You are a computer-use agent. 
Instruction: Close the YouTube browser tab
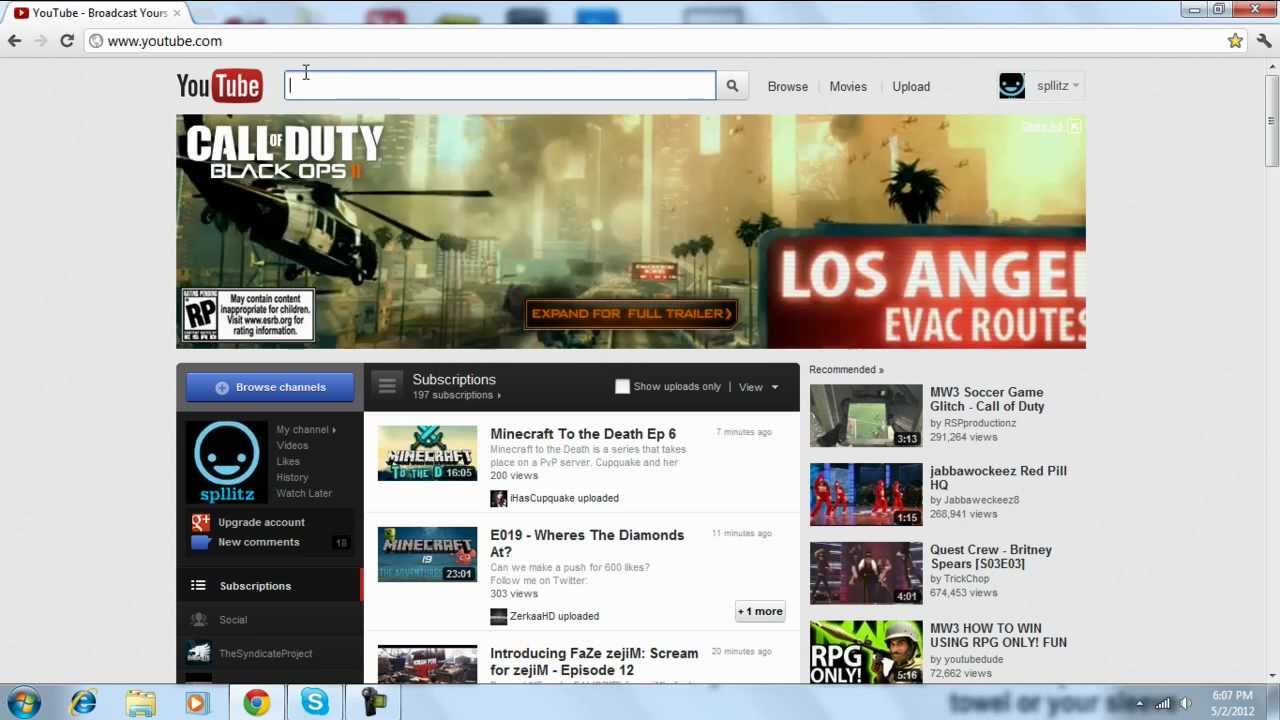[x=177, y=13]
